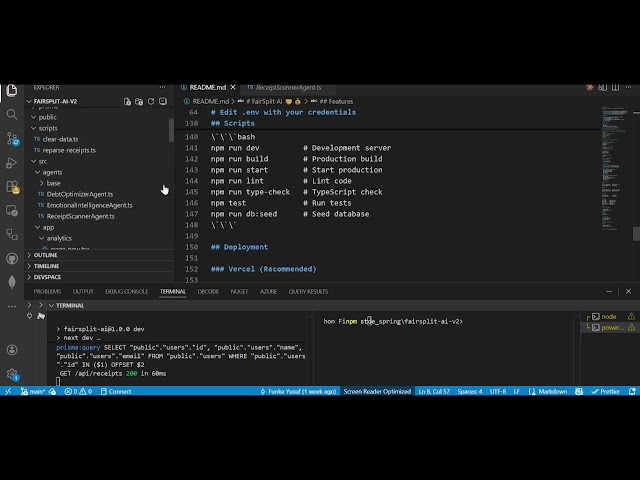Expand the OUTLINE section
The height and width of the screenshot is (480, 640).
(45, 255)
